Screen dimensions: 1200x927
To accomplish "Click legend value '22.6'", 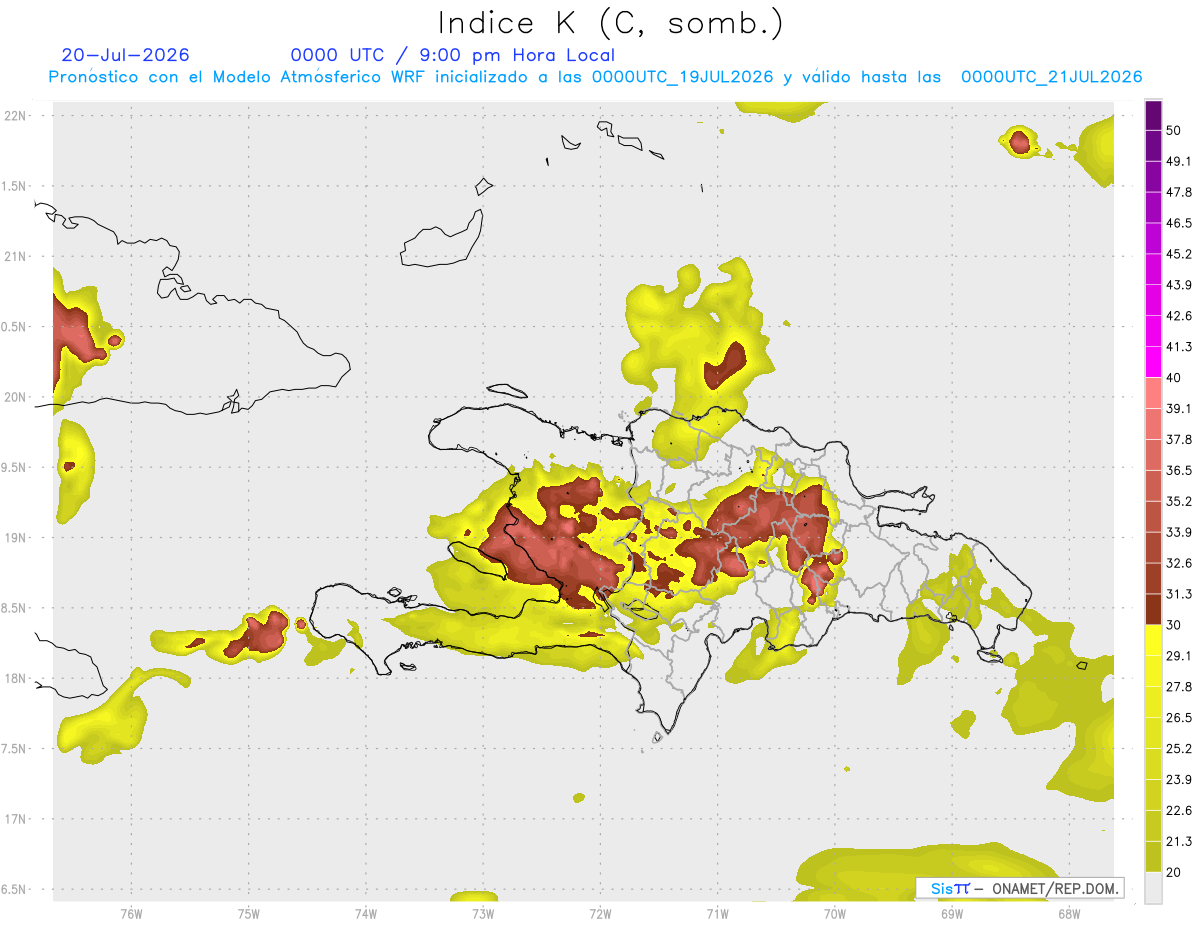I will click(x=1179, y=811).
